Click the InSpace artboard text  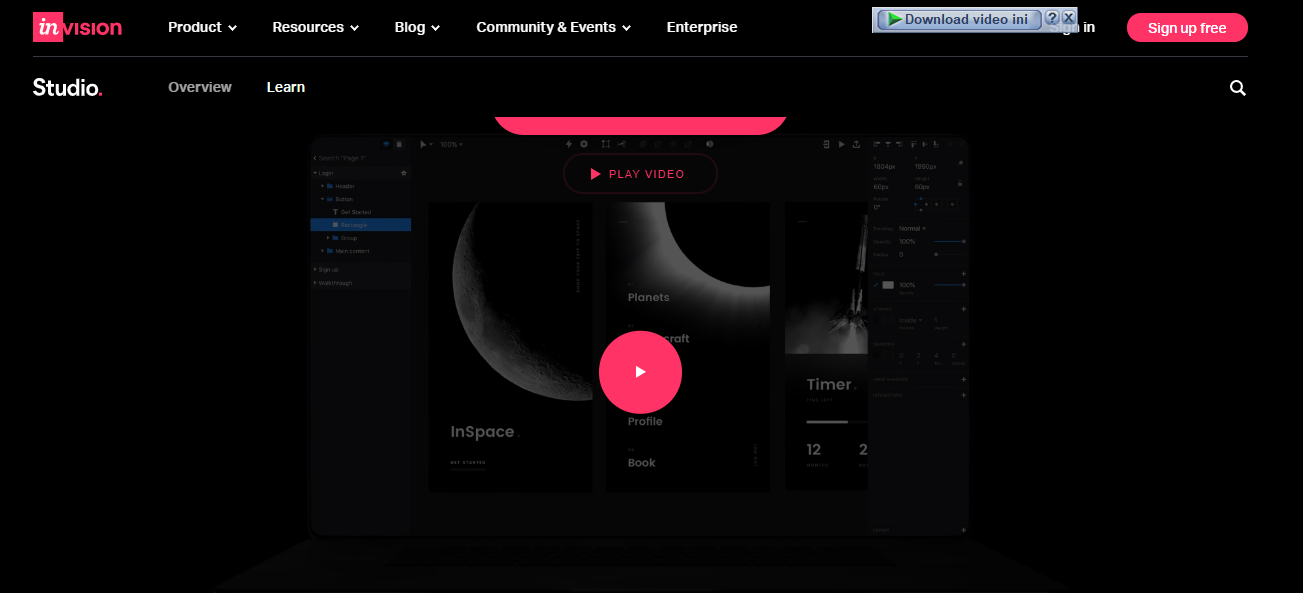[x=484, y=432]
